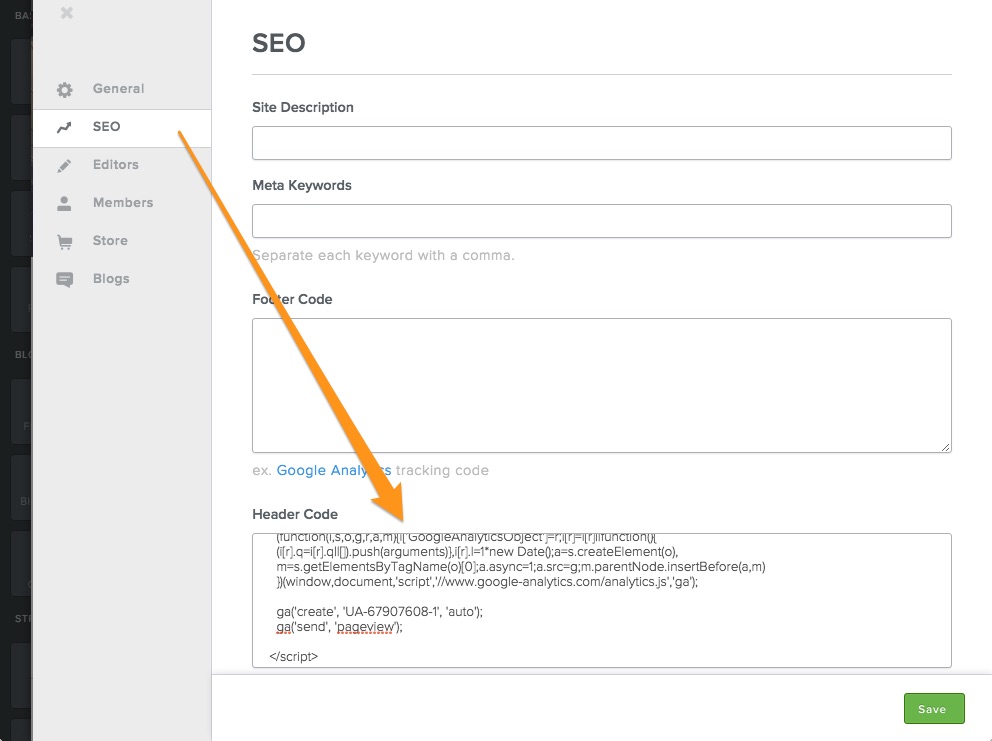Select the SEO settings tab
The width and height of the screenshot is (992, 741).
[122, 128]
